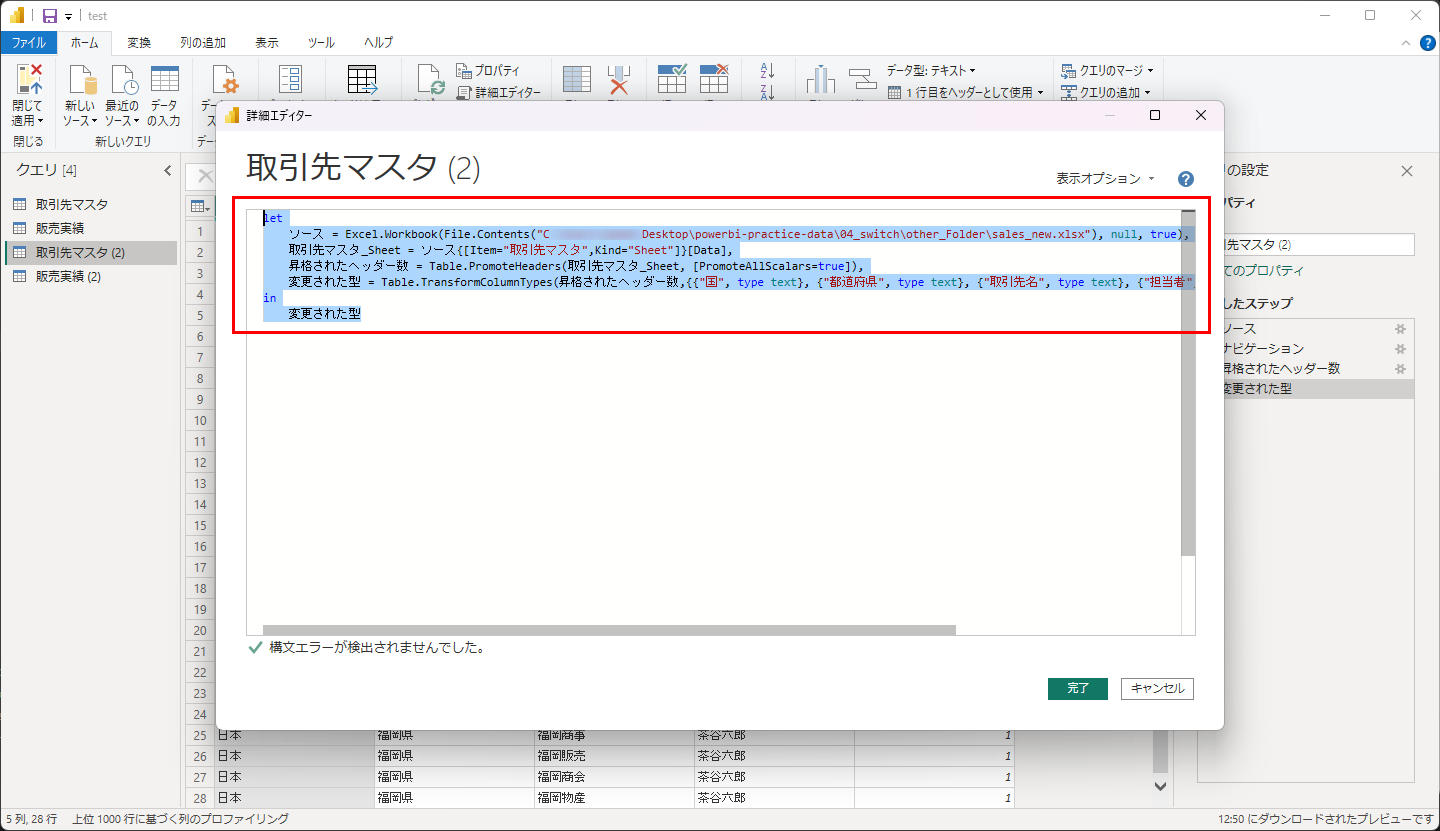This screenshot has height=831, width=1440.
Task: Maximize the 詳細エディター dialog
Action: (x=1155, y=116)
